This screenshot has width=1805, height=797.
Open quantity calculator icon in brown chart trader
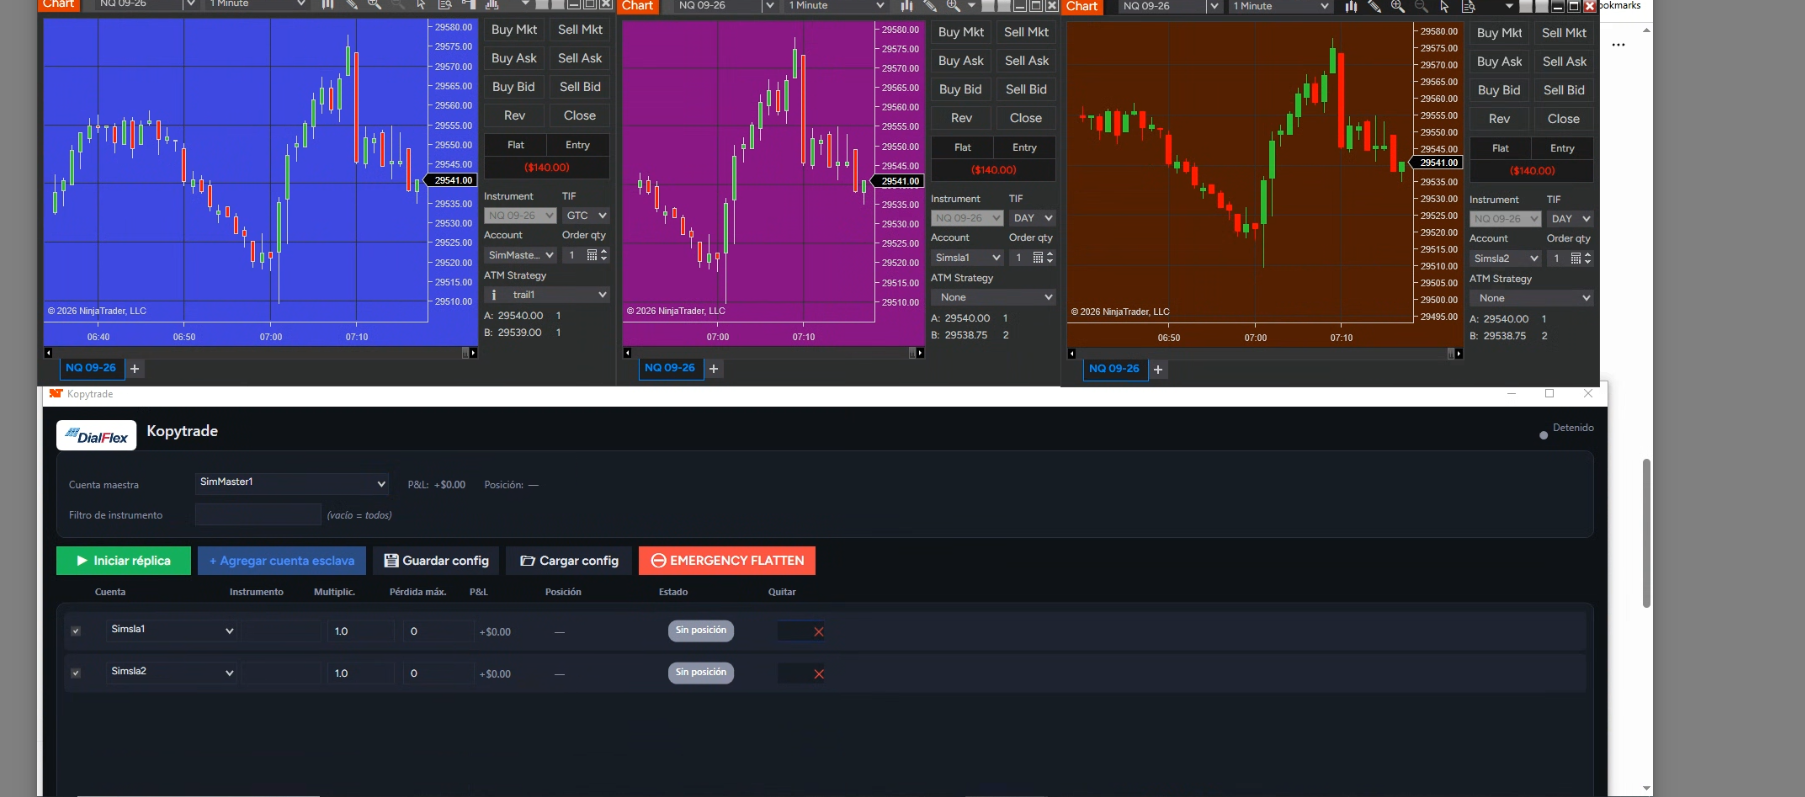tap(1576, 258)
